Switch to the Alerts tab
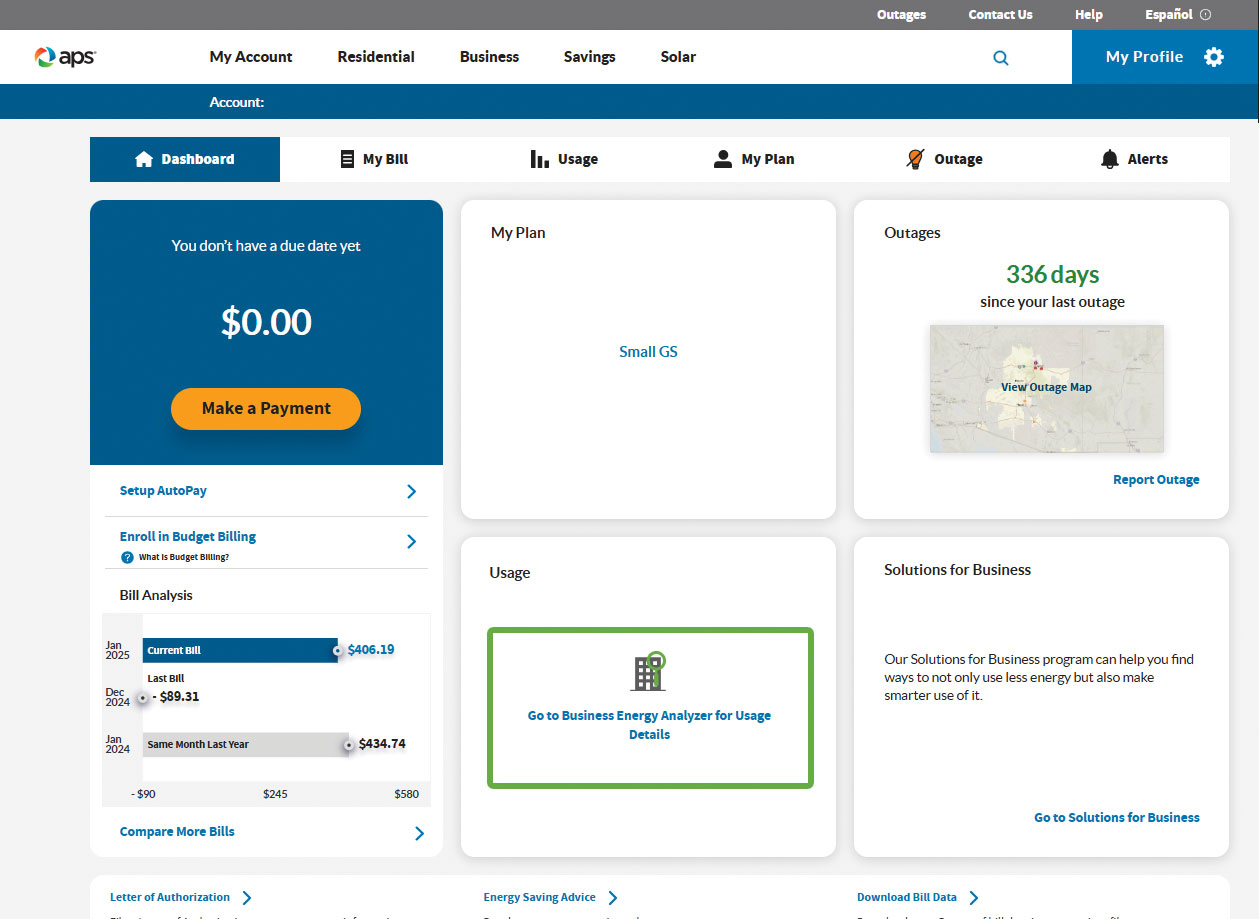 click(x=1134, y=159)
